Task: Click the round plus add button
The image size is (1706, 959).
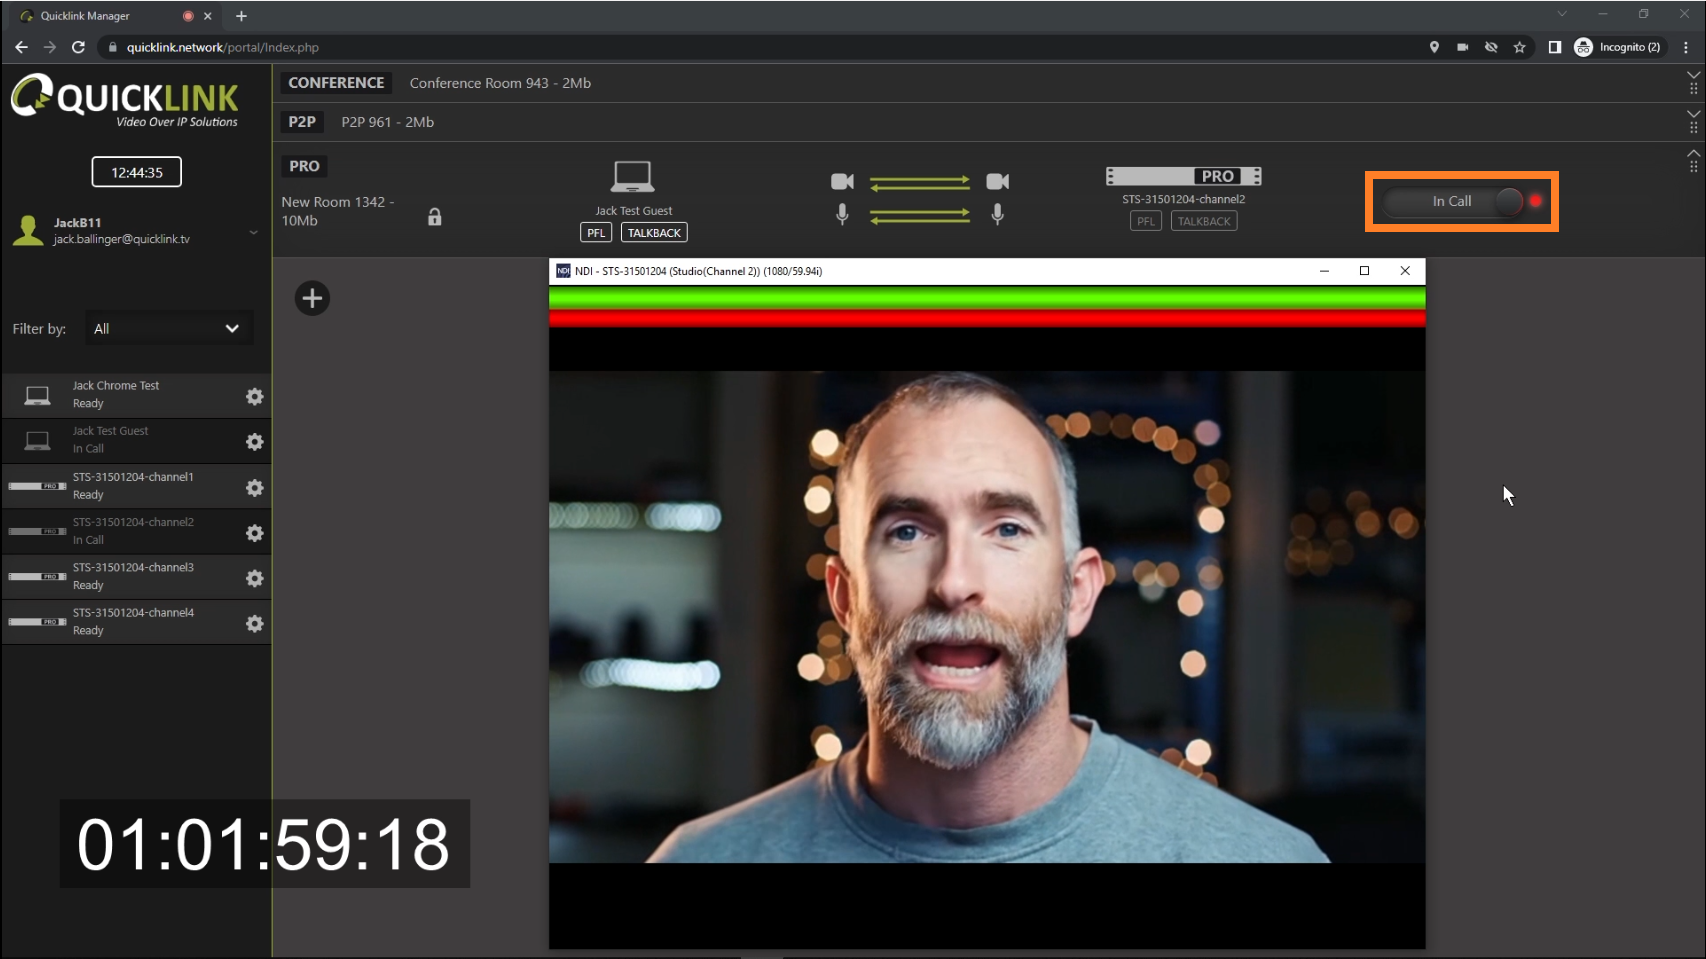Action: point(312,298)
